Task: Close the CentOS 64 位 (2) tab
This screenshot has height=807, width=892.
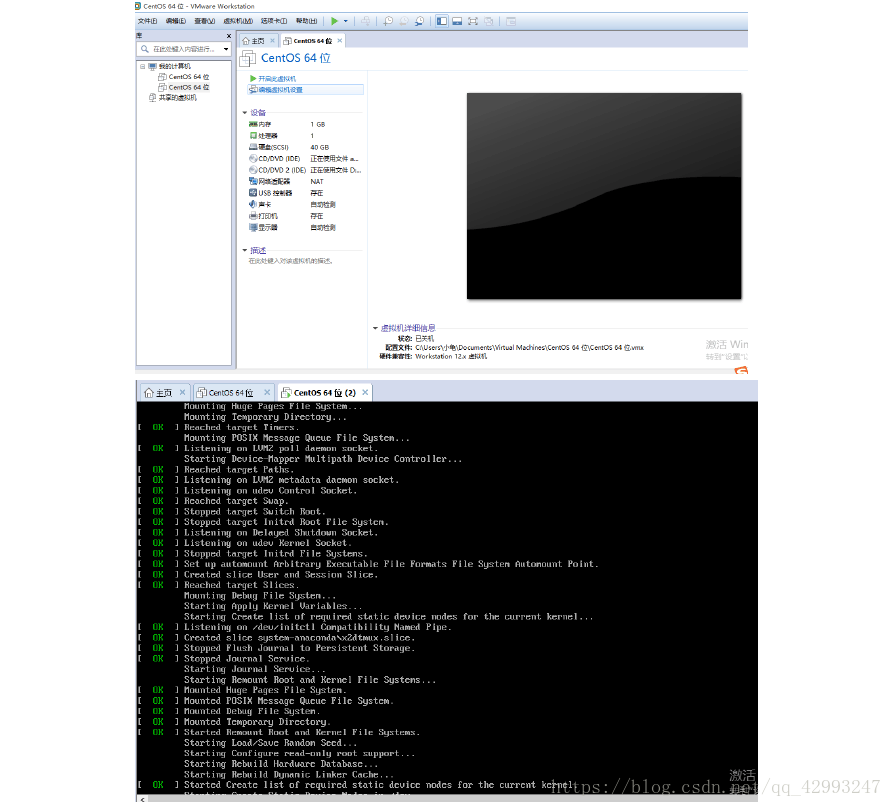Action: (365, 392)
